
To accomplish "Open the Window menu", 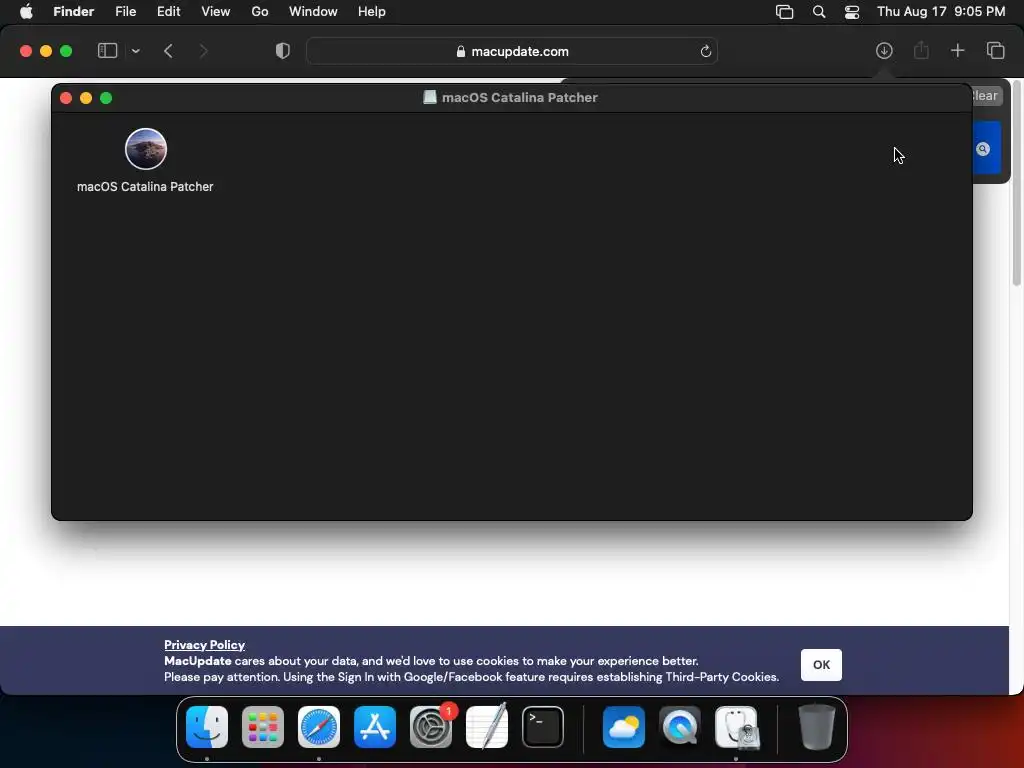I will (x=313, y=12).
